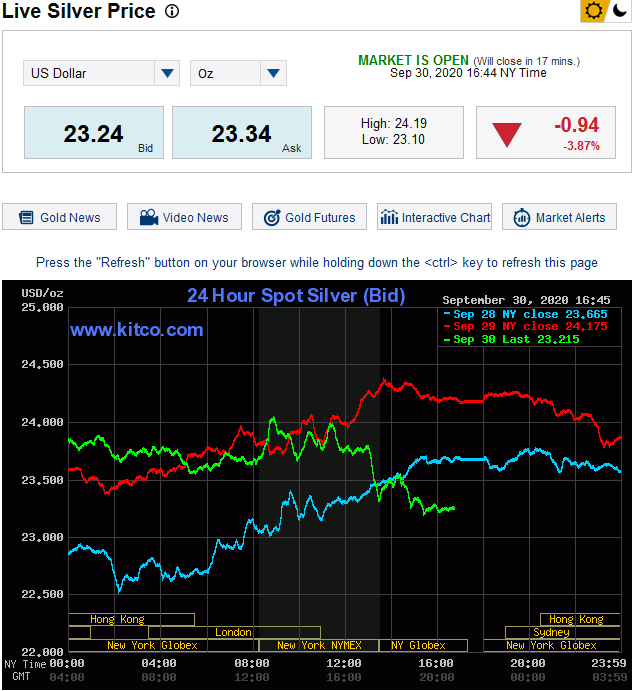
Task: Click the arrow of the US Dollar dropdown
Action: (167, 73)
